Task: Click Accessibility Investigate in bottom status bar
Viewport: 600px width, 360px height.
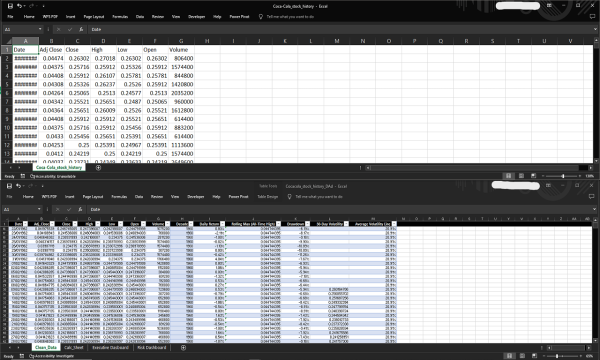Action: tap(52, 356)
